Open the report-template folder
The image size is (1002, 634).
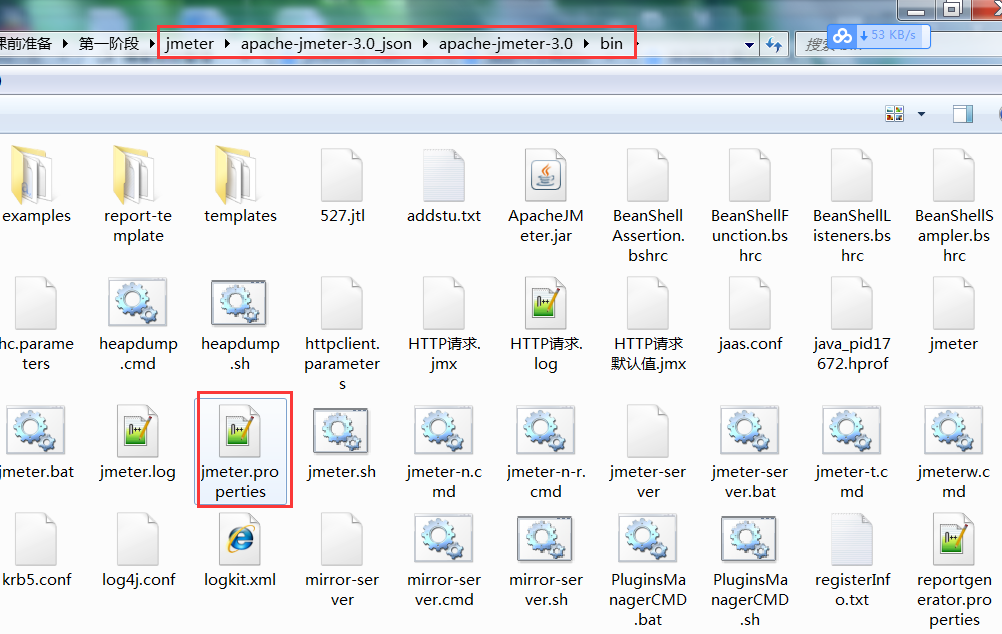coord(138,195)
